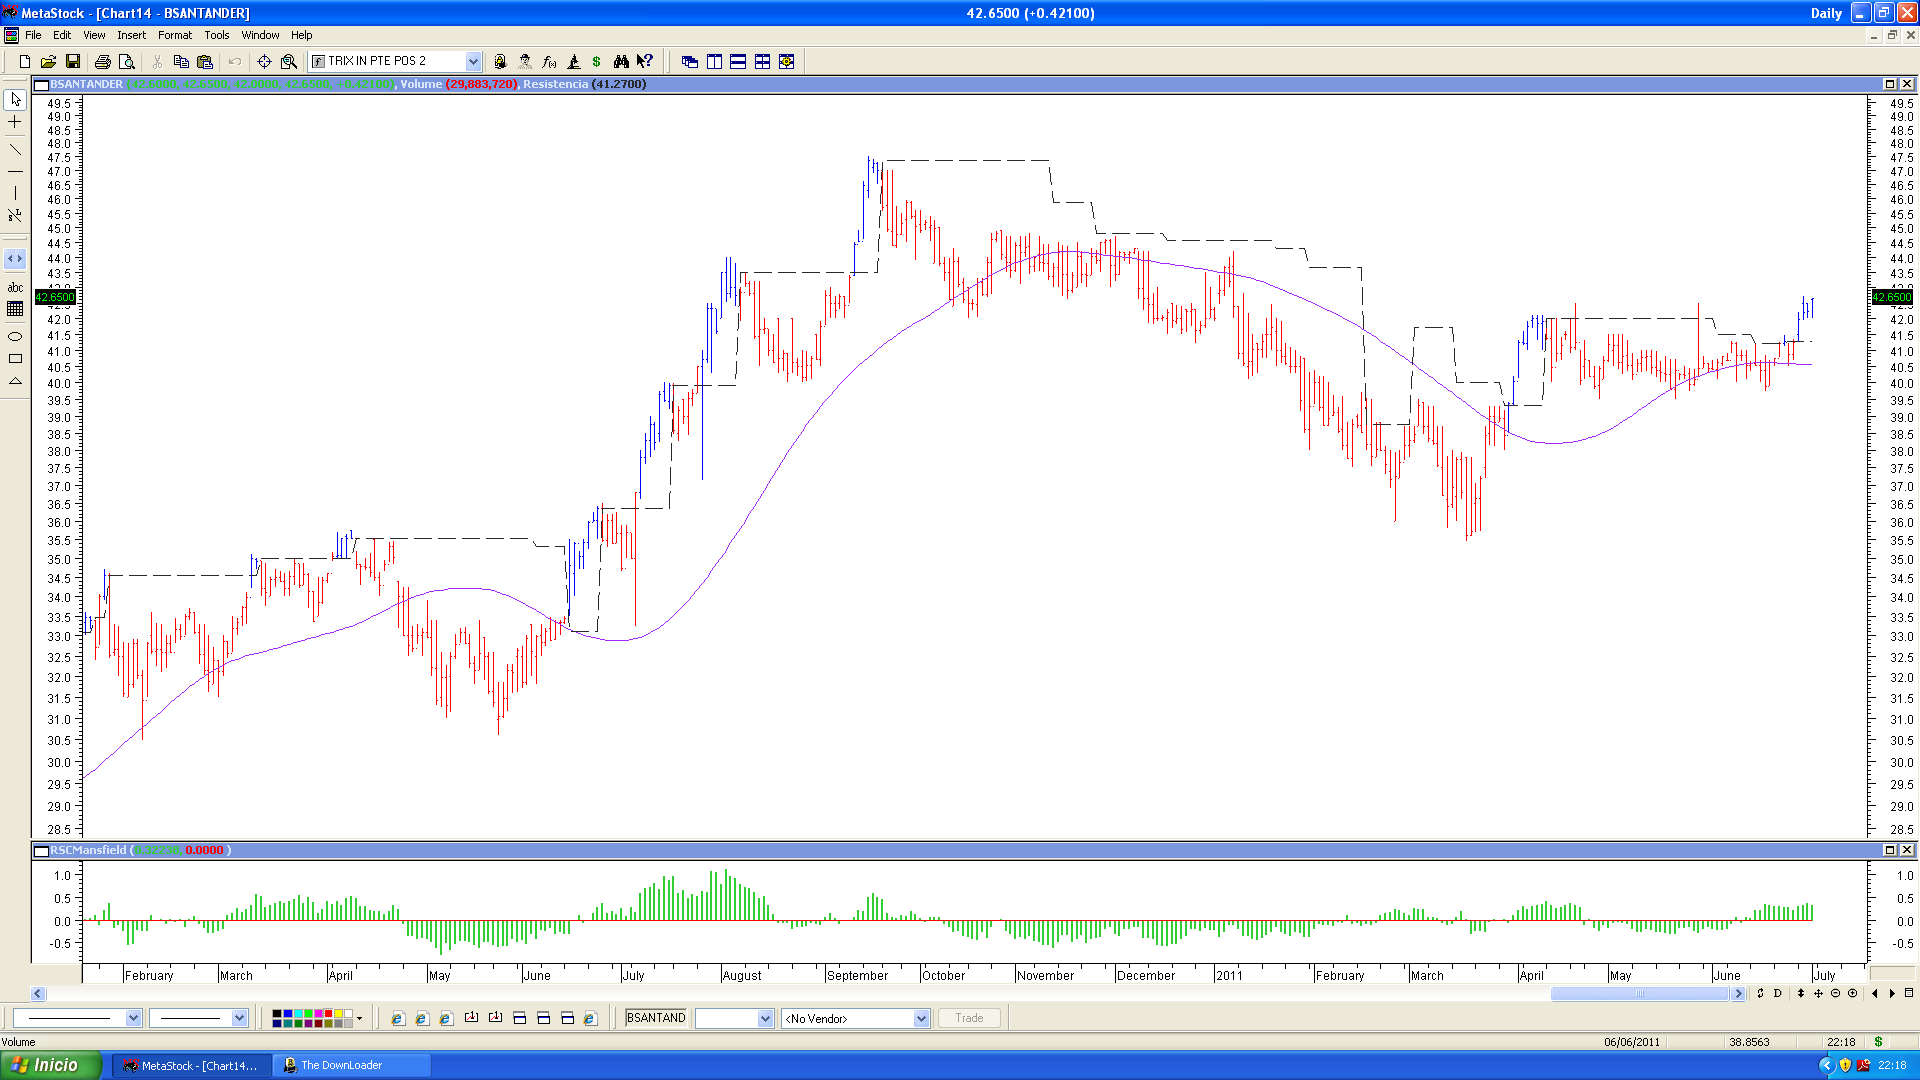Image resolution: width=1920 pixels, height=1080 pixels.
Task: Open the RSCMansfield inner window menu box
Action: pyautogui.click(x=41, y=850)
